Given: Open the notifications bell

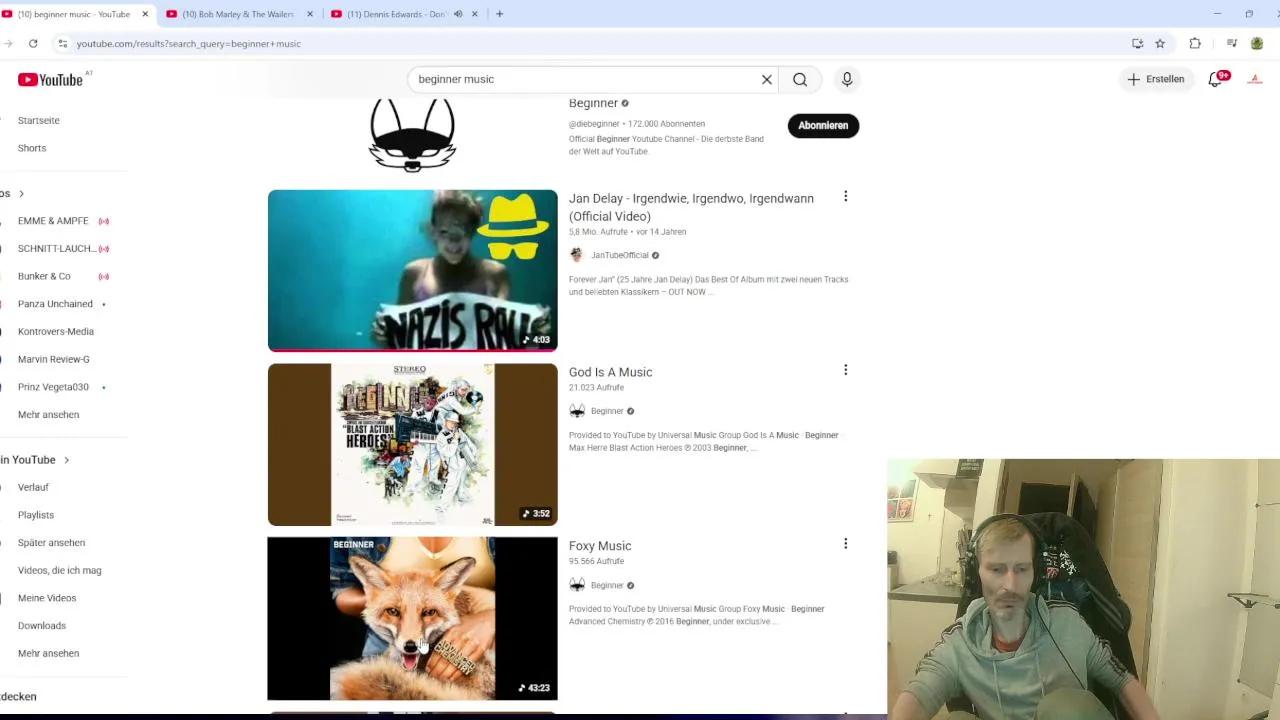Looking at the screenshot, I should click(x=1216, y=79).
